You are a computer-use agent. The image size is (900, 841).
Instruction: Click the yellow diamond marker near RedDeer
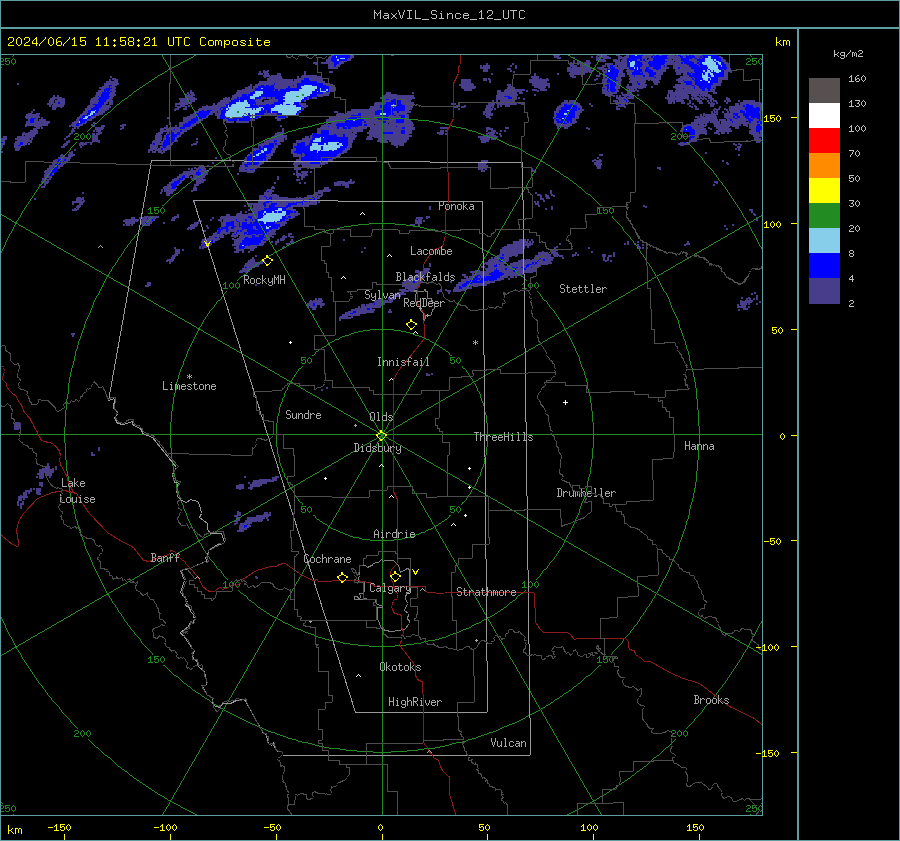[x=412, y=325]
